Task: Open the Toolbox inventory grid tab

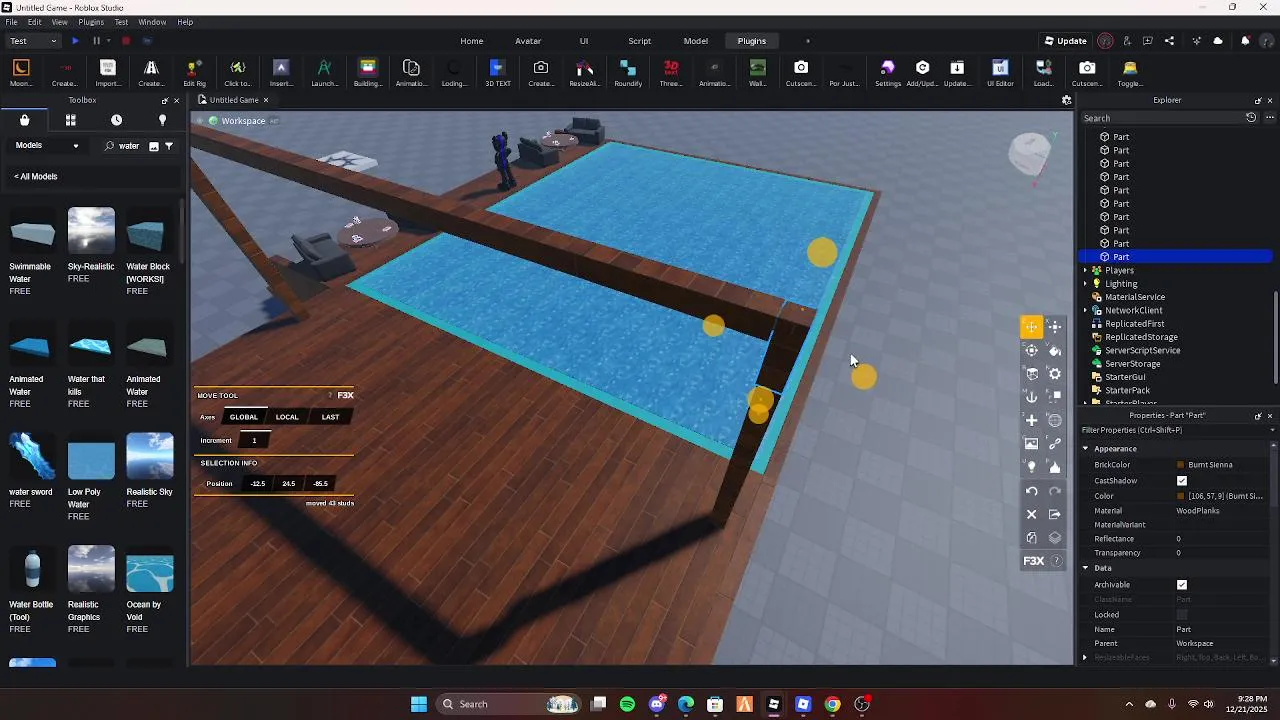Action: tap(70, 120)
